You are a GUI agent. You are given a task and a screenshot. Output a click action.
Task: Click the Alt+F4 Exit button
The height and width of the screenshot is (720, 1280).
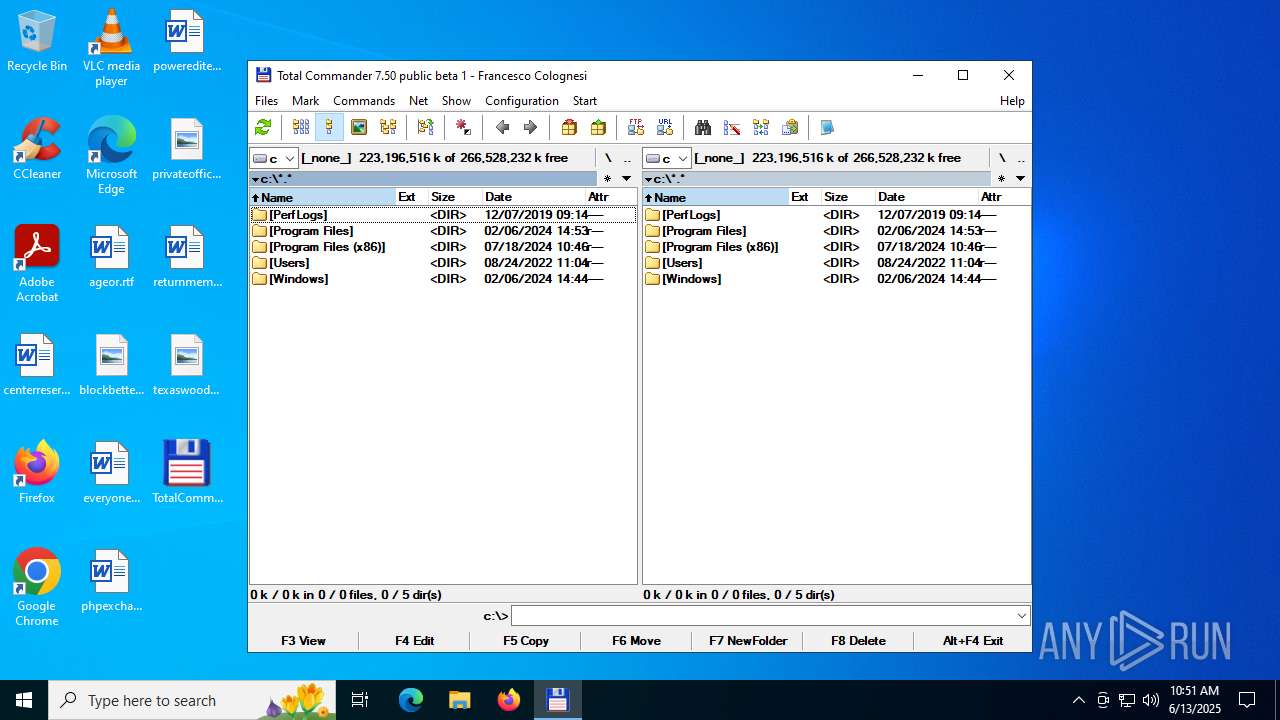pyautogui.click(x=973, y=641)
